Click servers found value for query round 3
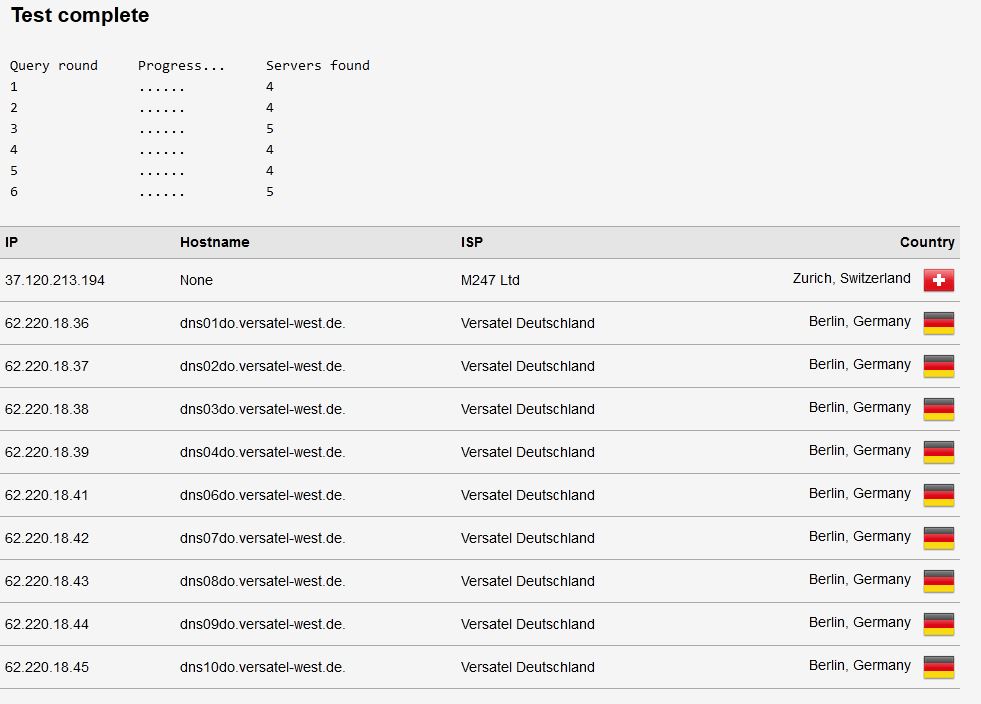Image resolution: width=981 pixels, height=704 pixels. tap(270, 129)
